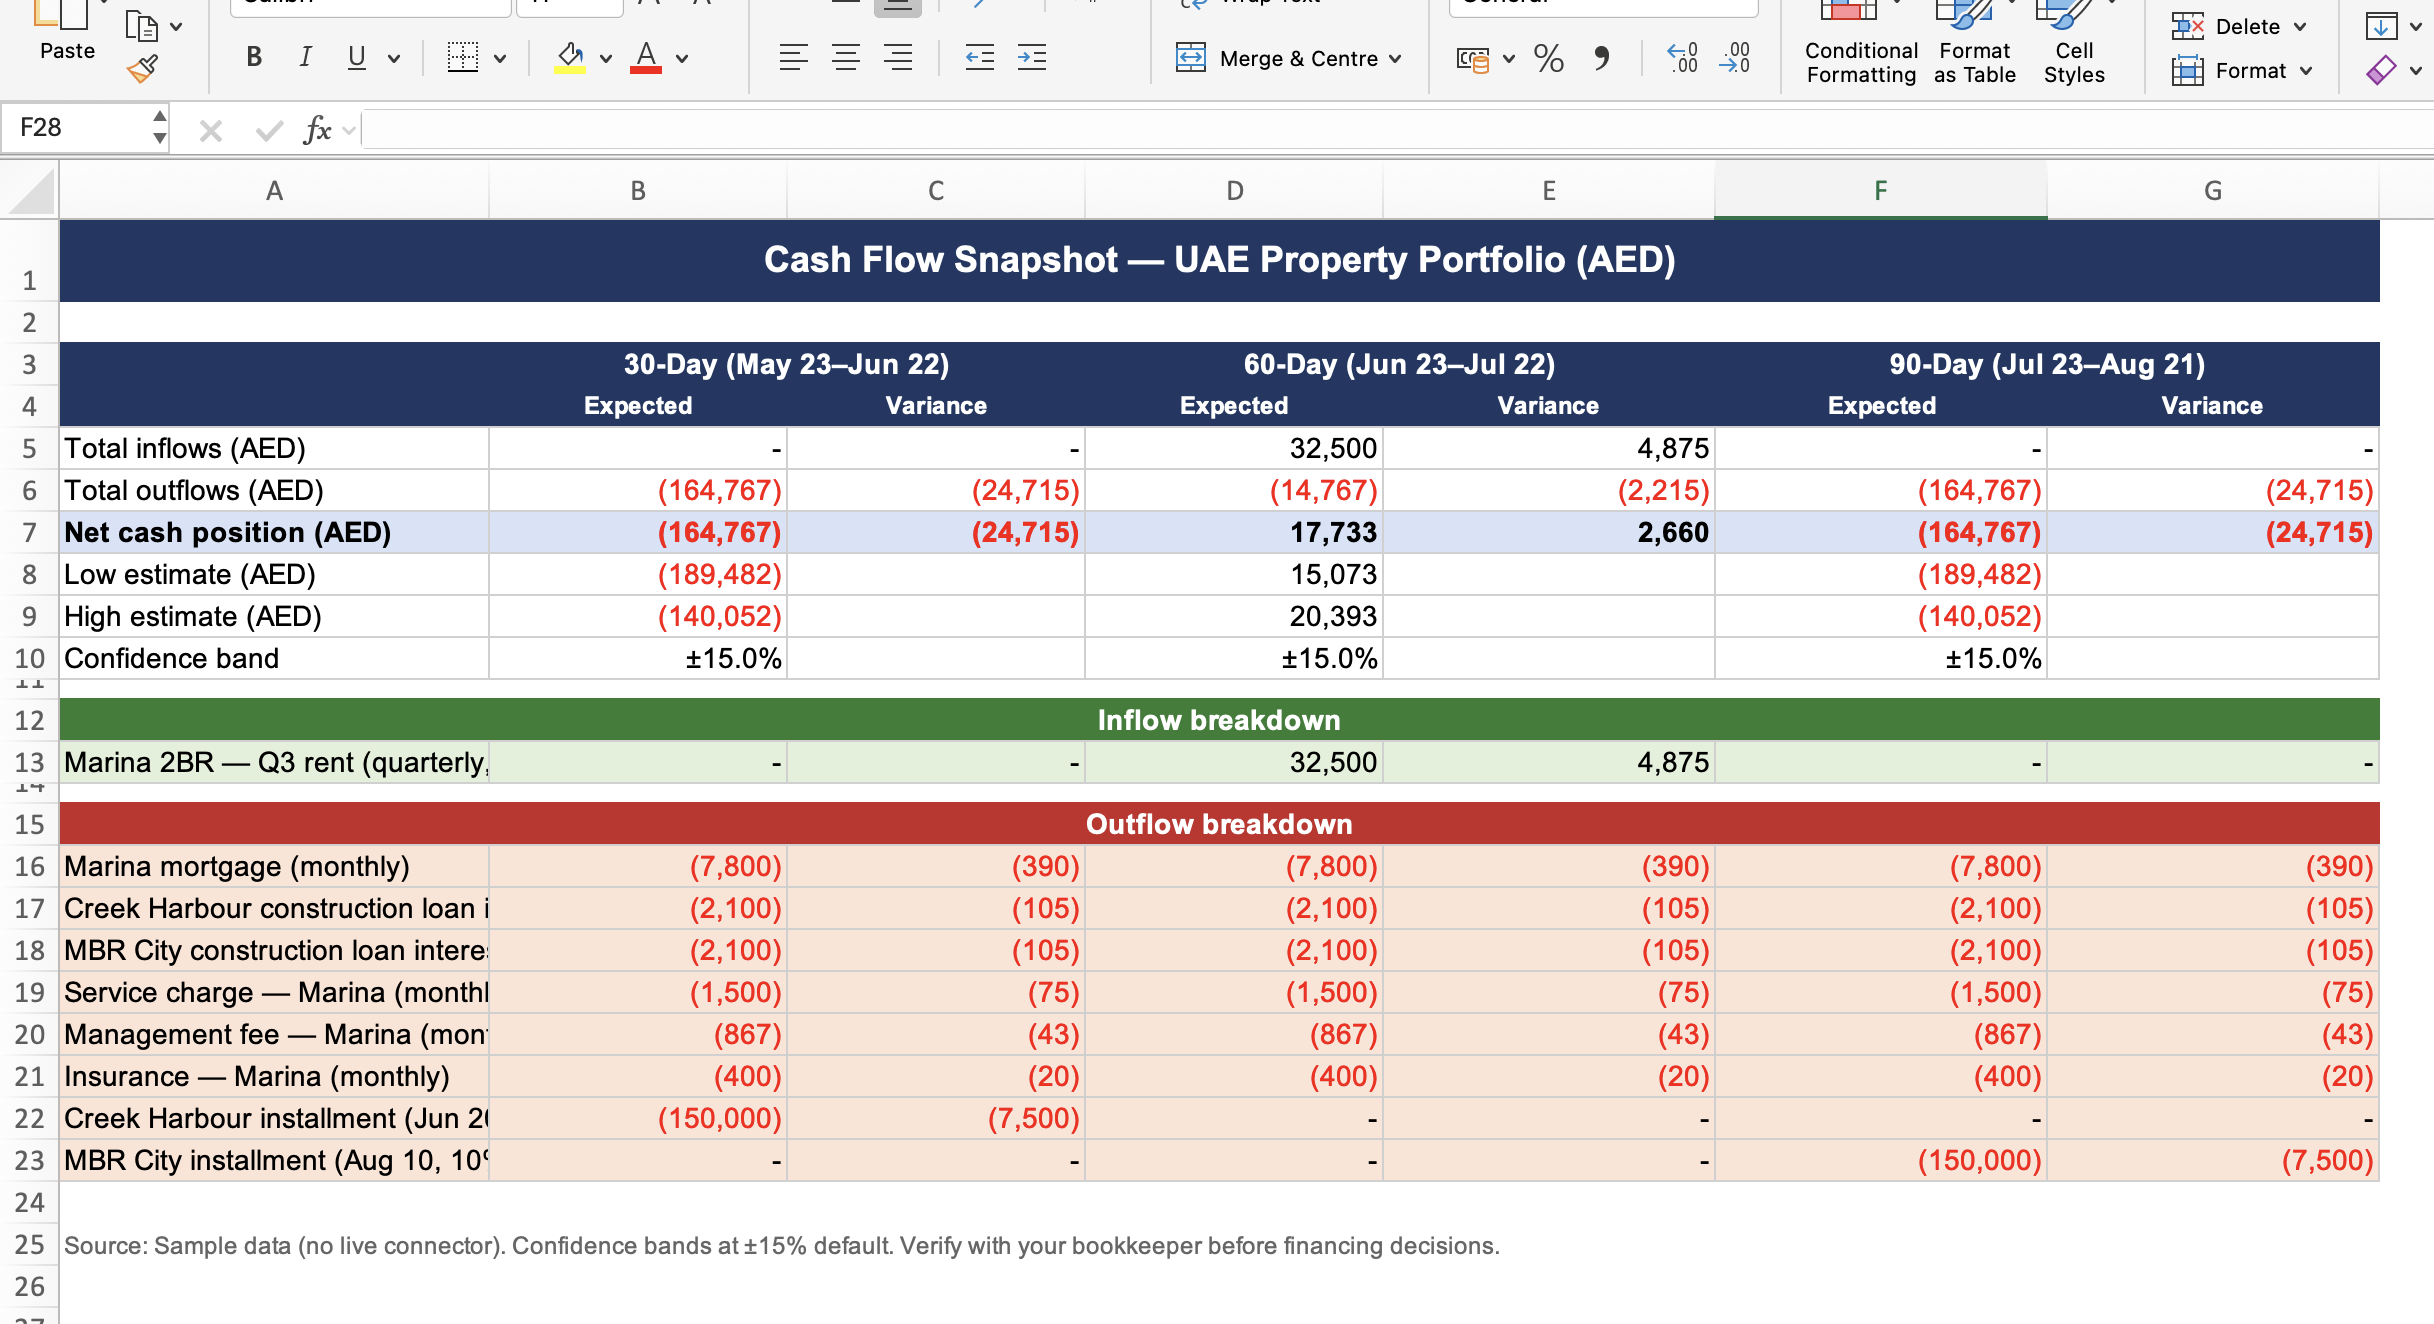
Task: Open the font colour picker dropdown
Action: 682,59
